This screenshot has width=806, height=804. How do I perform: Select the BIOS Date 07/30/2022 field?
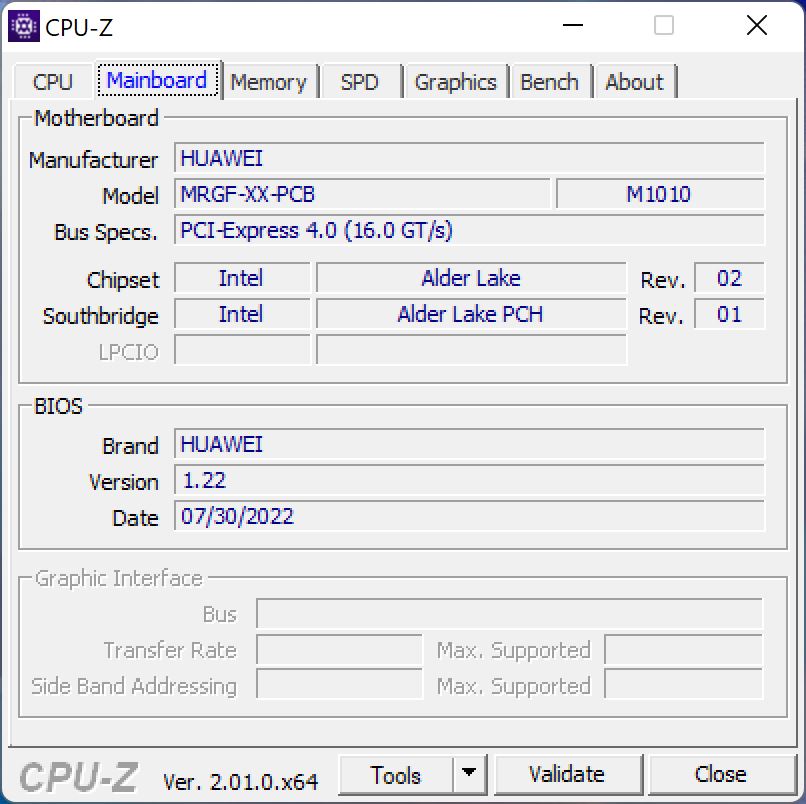click(469, 516)
